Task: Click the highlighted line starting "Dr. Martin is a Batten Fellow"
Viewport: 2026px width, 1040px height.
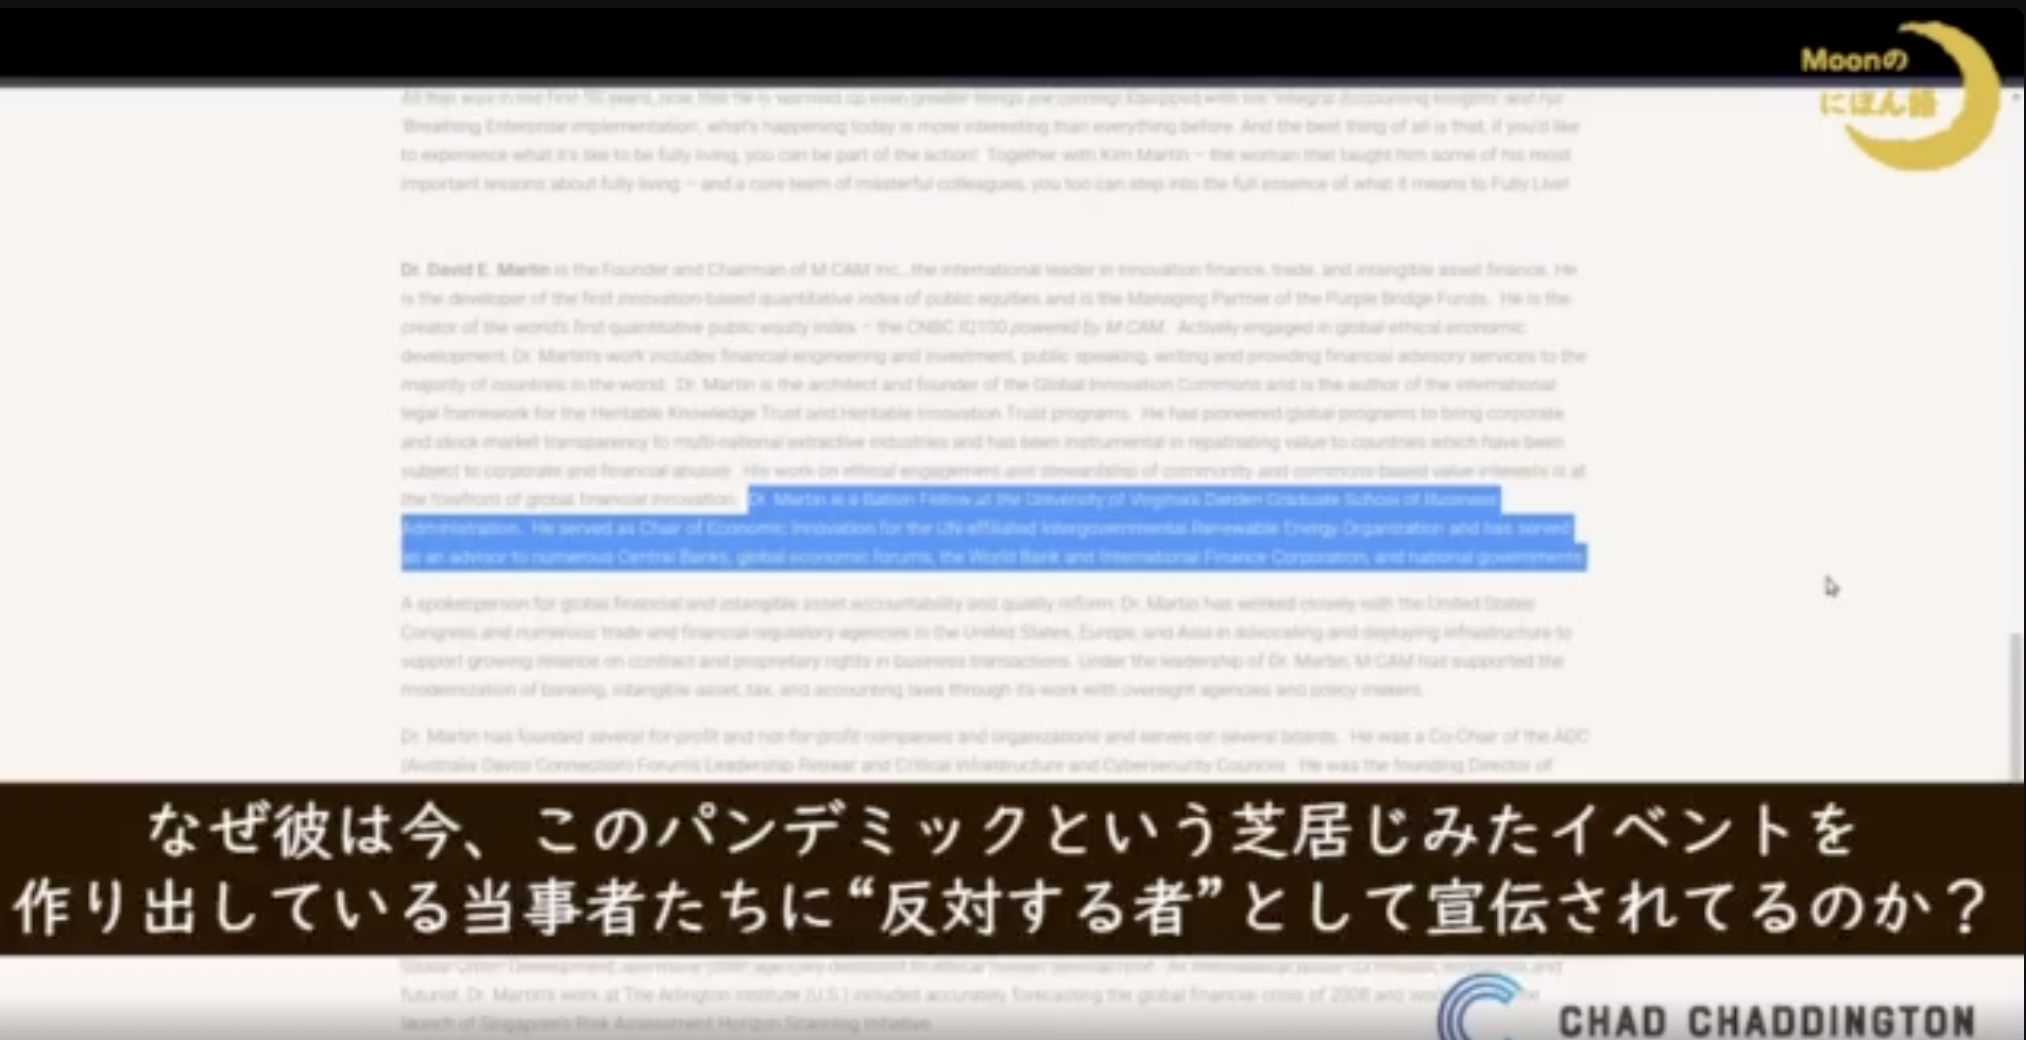Action: (x=1124, y=499)
